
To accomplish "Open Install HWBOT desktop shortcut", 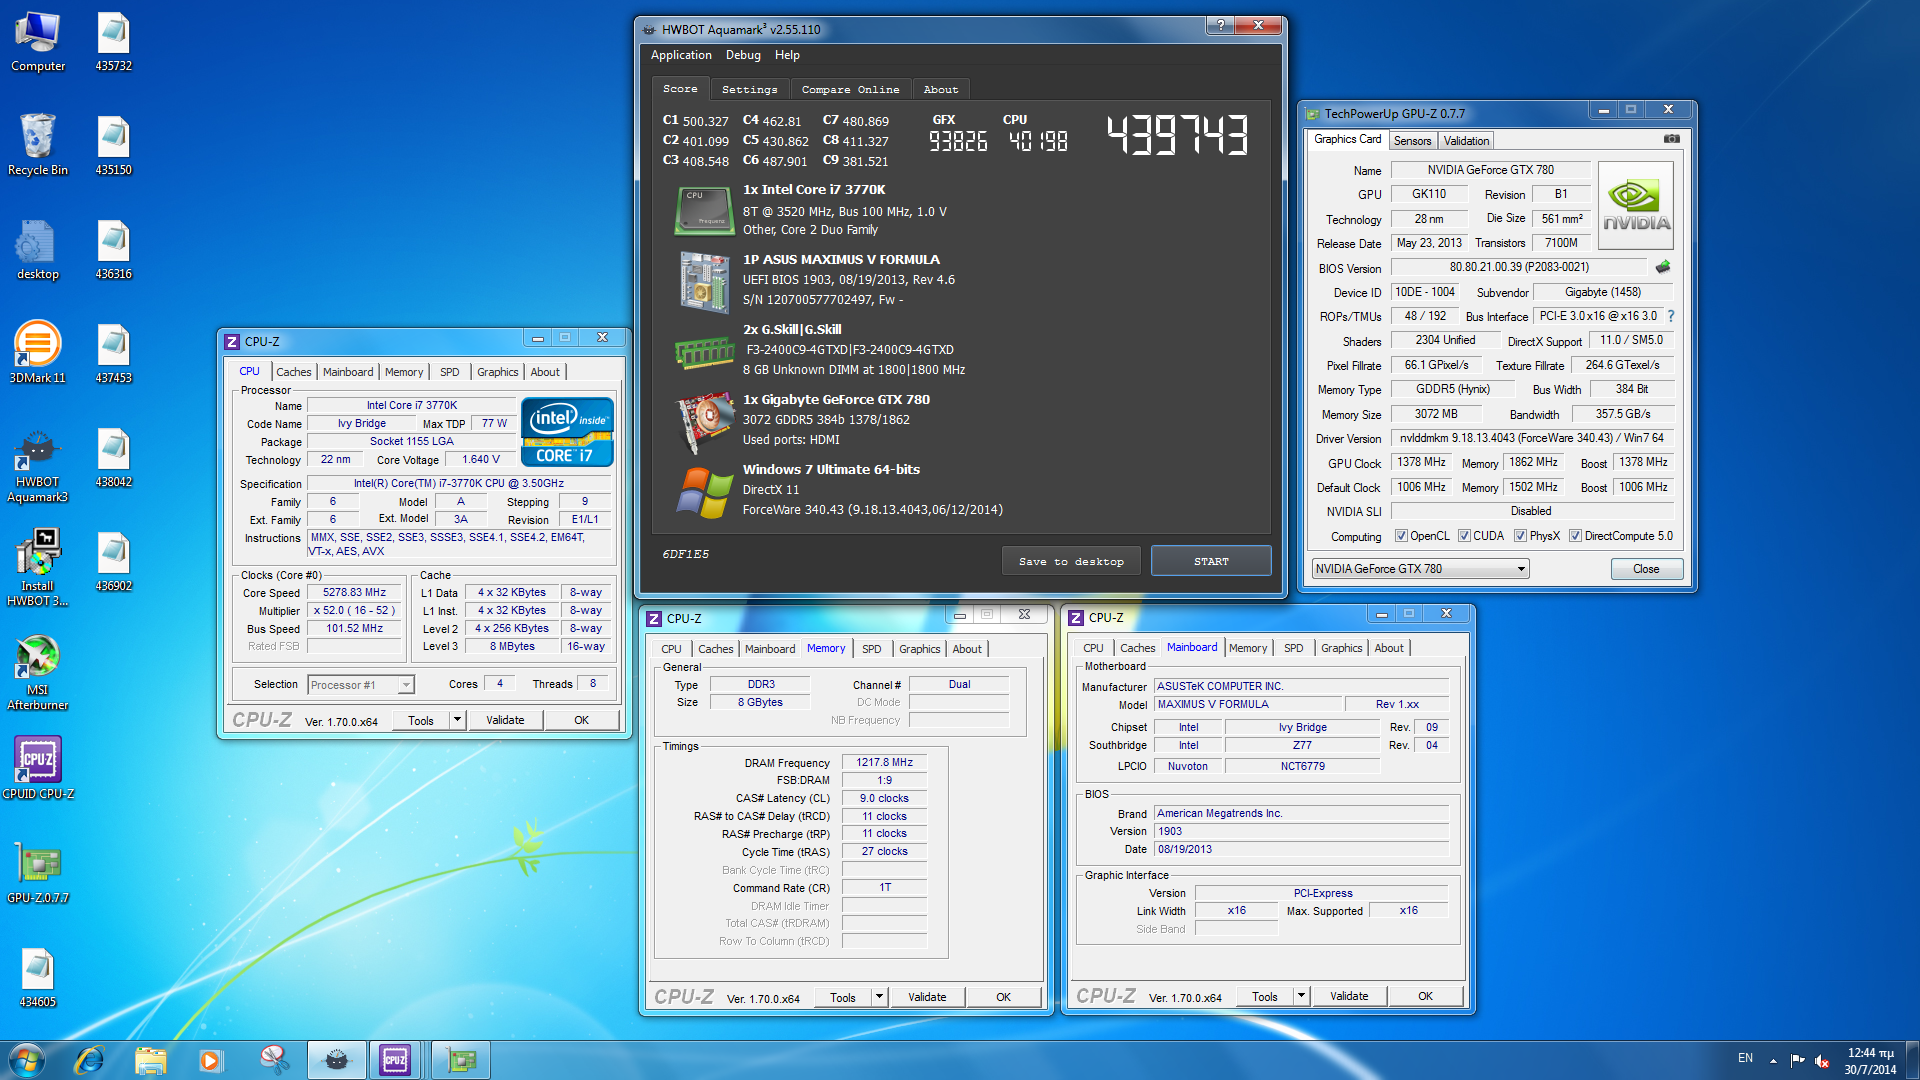I will (38, 569).
